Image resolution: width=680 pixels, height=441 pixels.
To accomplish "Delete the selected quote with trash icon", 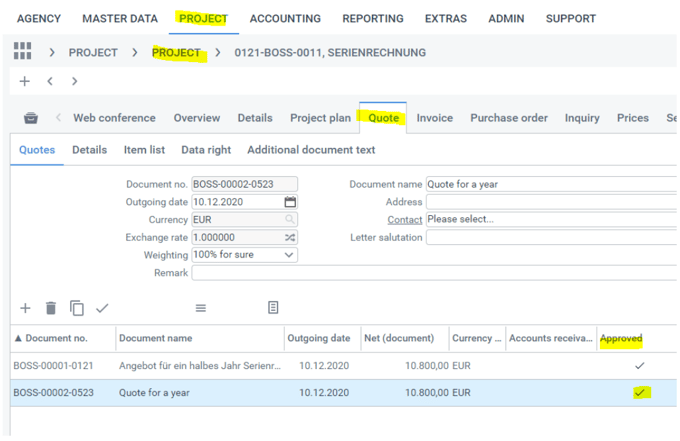I will point(51,308).
